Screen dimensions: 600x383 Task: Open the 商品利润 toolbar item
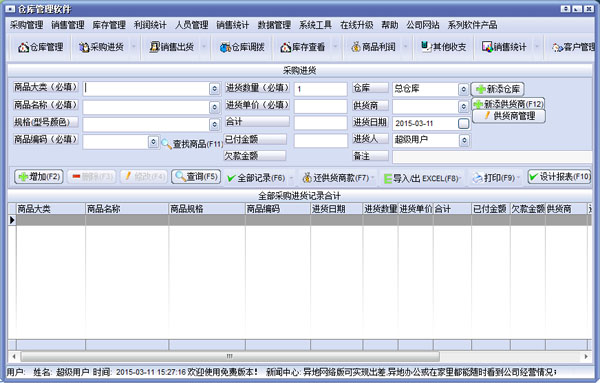(373, 47)
